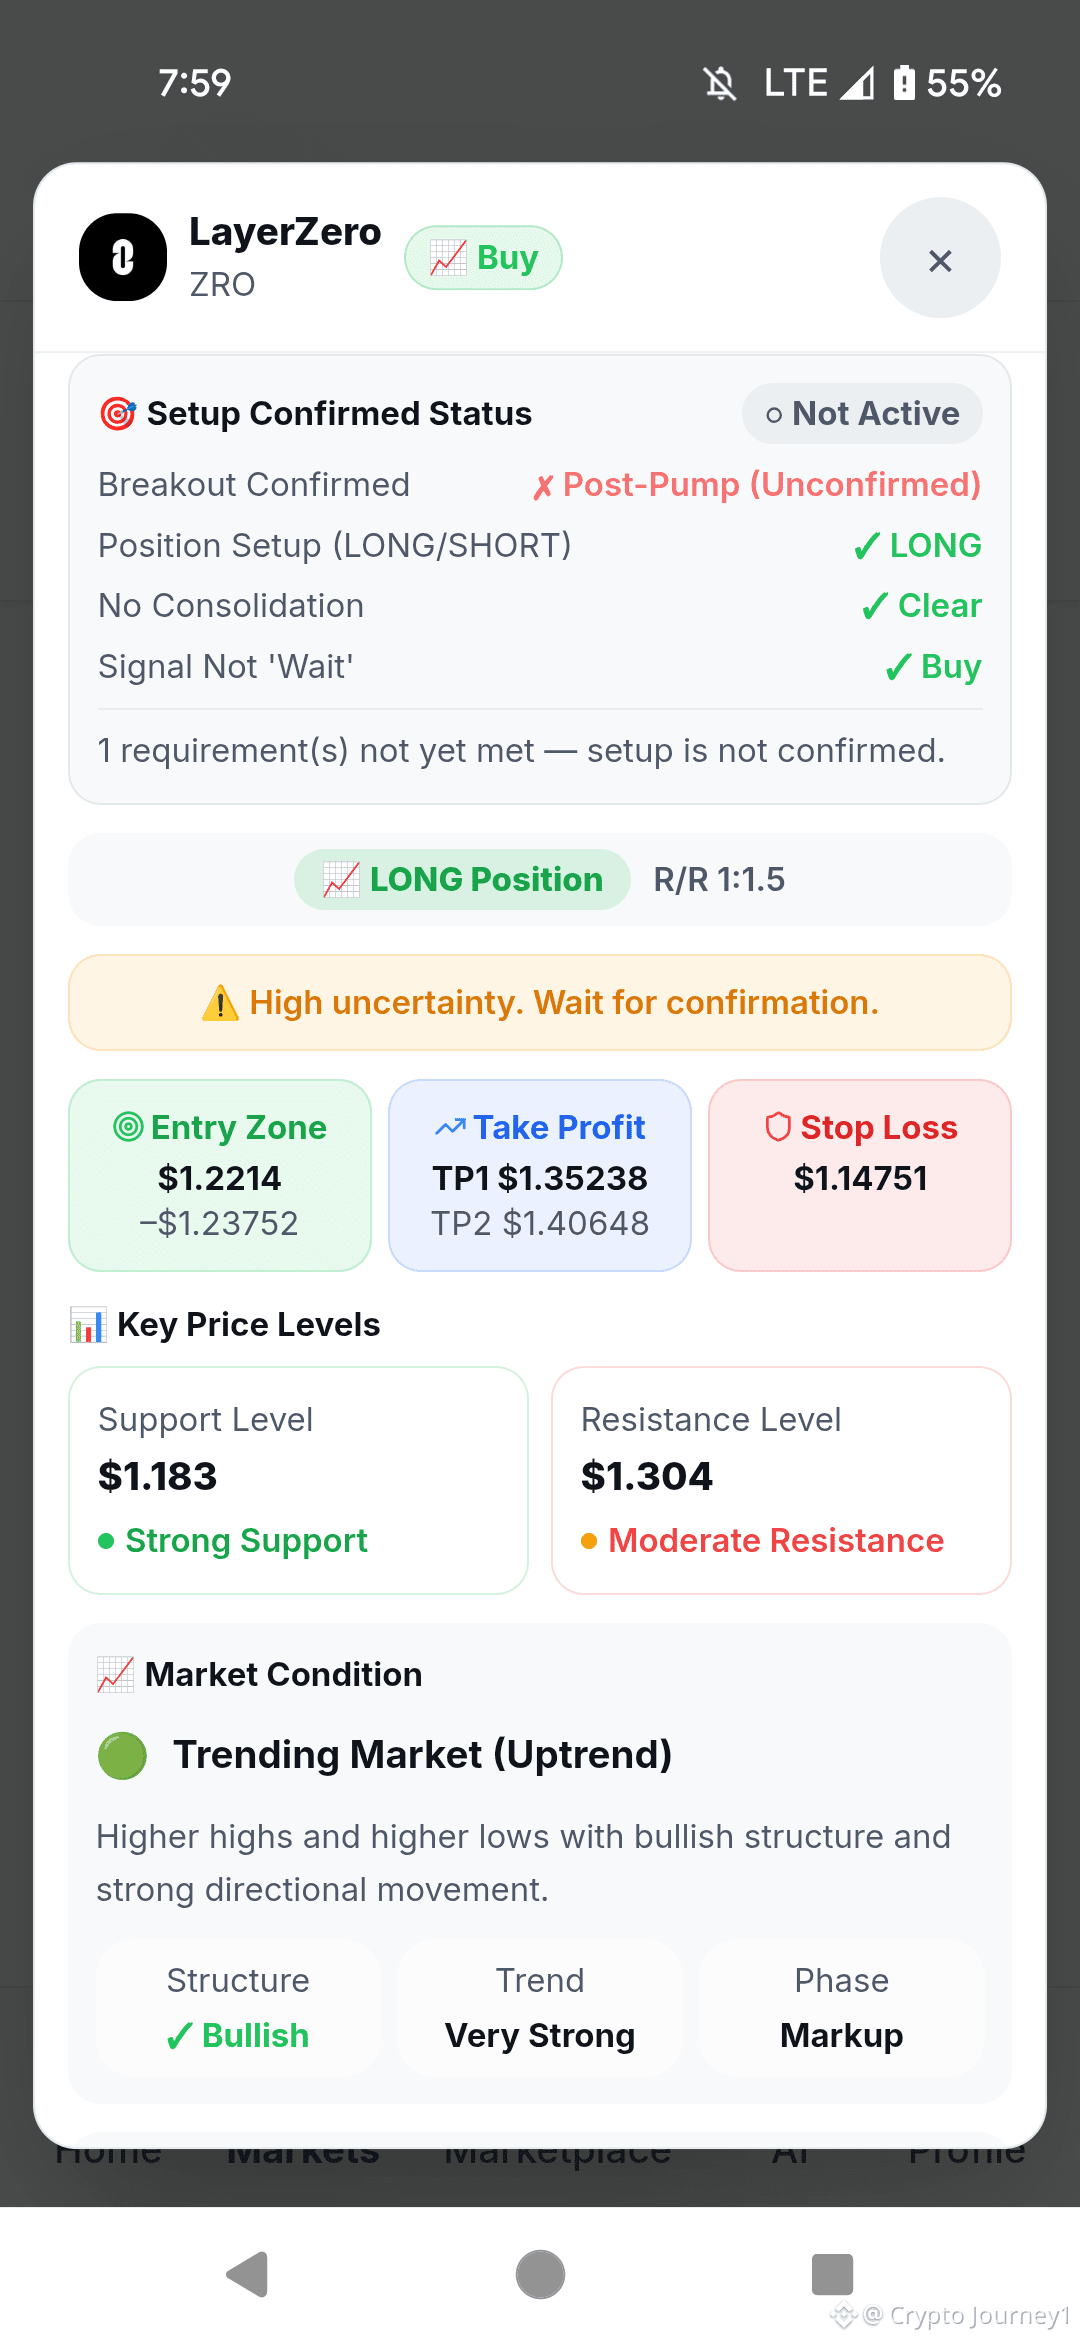The height and width of the screenshot is (2340, 1080).
Task: Tap the Android home circle button
Action: click(540, 2275)
